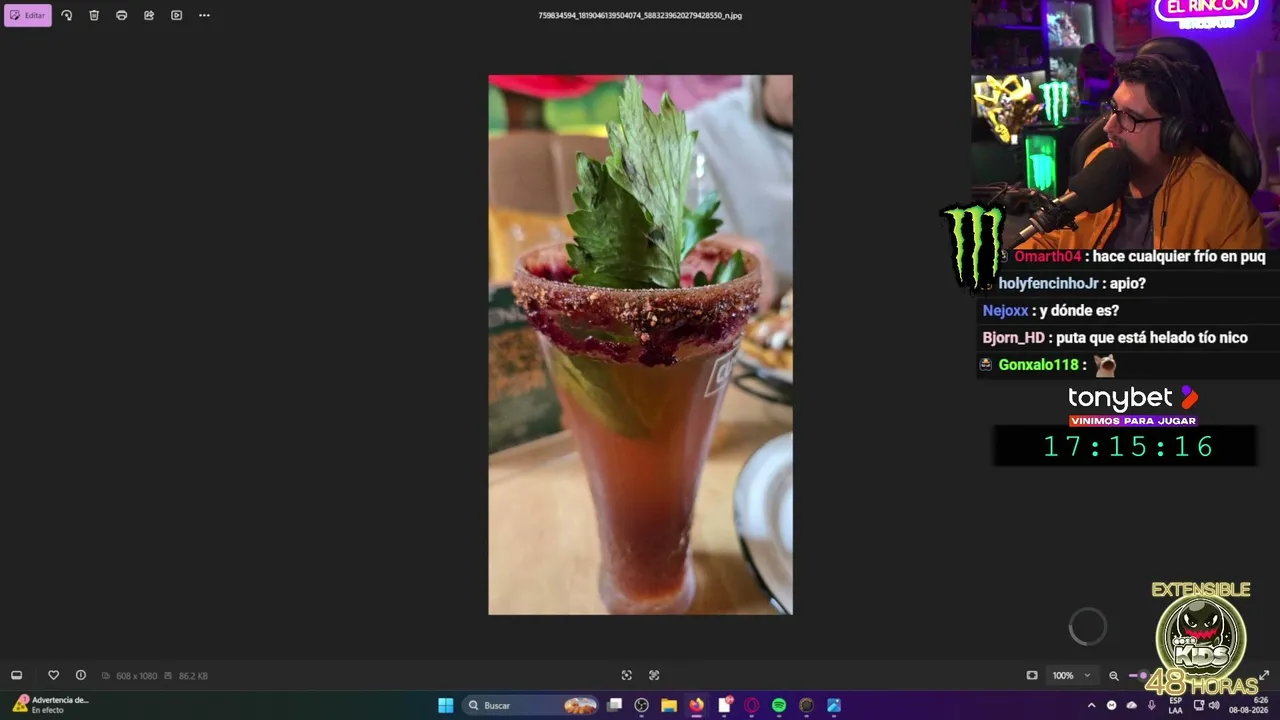
Task: Fit image to window icon
Action: pyautogui.click(x=1032, y=675)
